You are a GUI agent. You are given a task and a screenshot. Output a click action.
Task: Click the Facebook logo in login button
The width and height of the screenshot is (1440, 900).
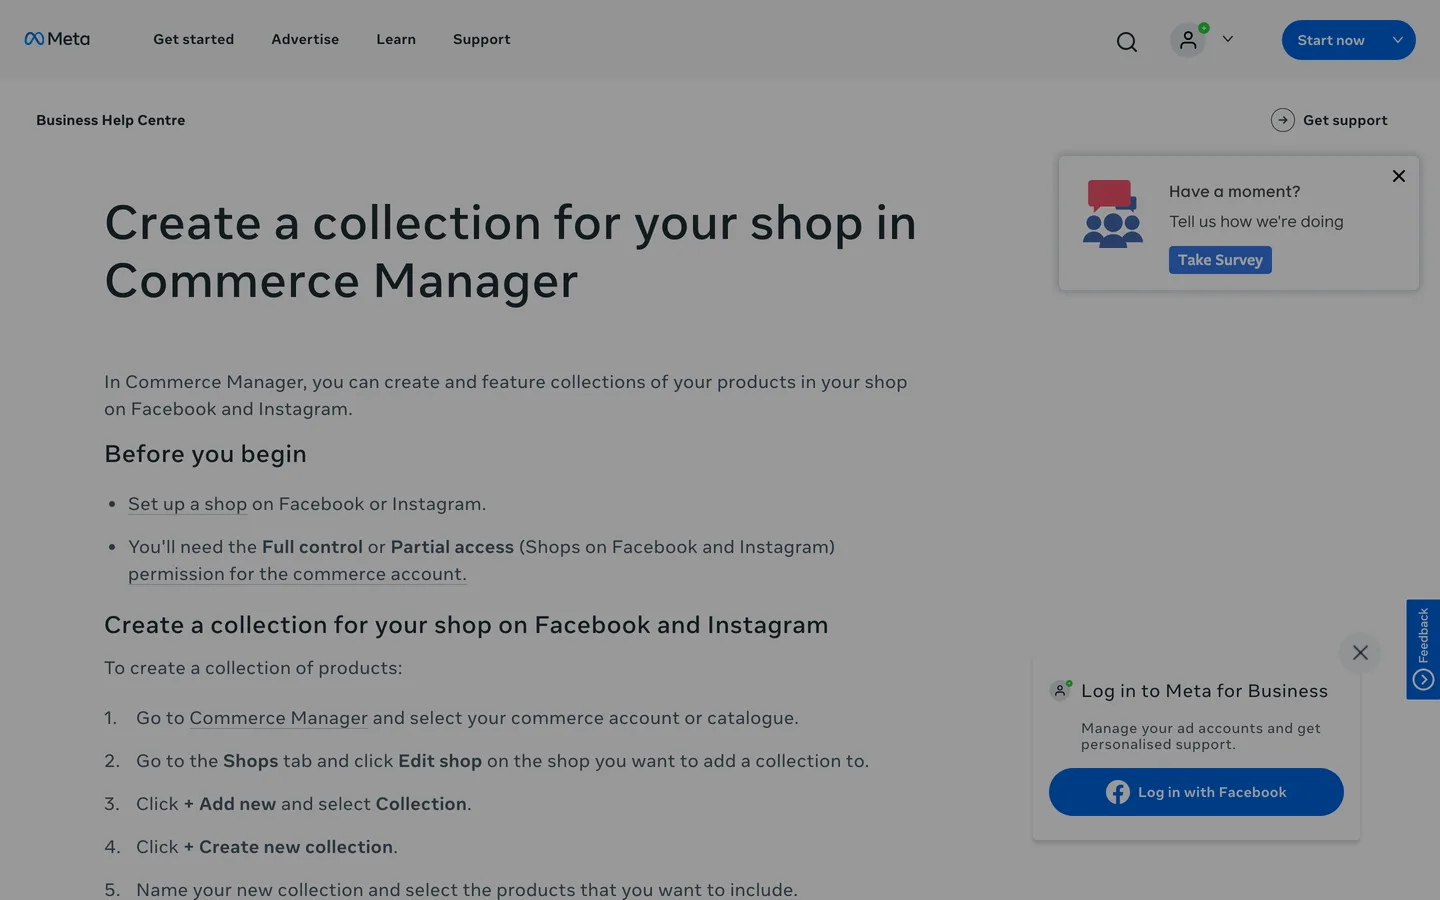pos(1118,792)
